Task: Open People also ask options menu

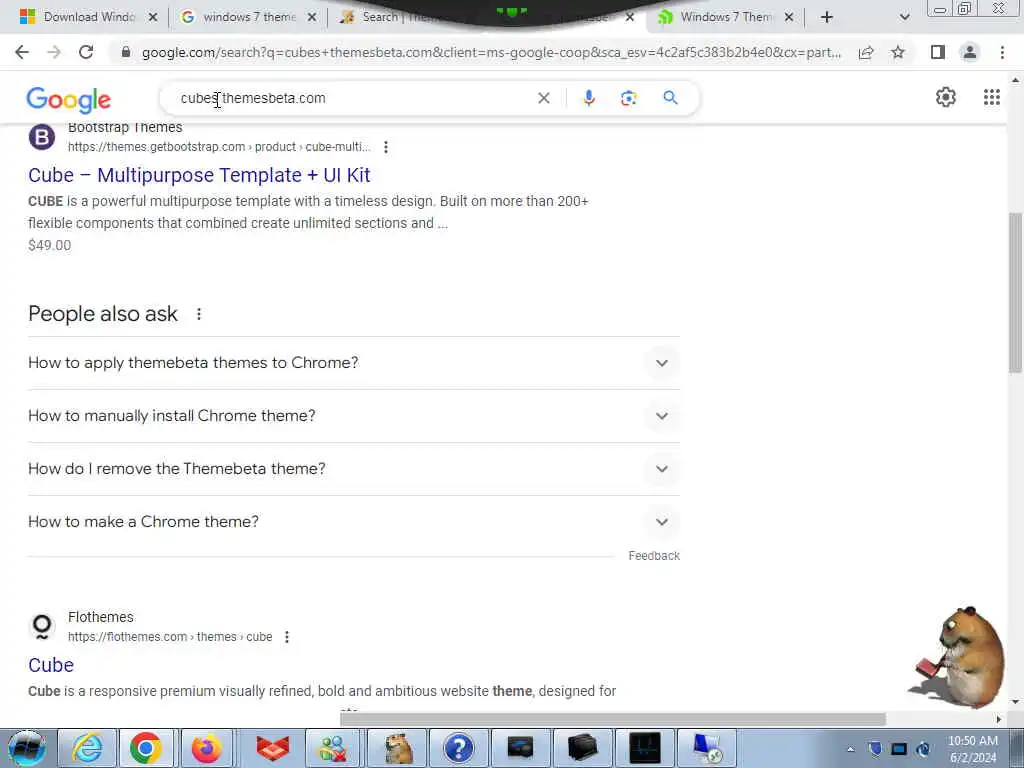Action: point(199,314)
